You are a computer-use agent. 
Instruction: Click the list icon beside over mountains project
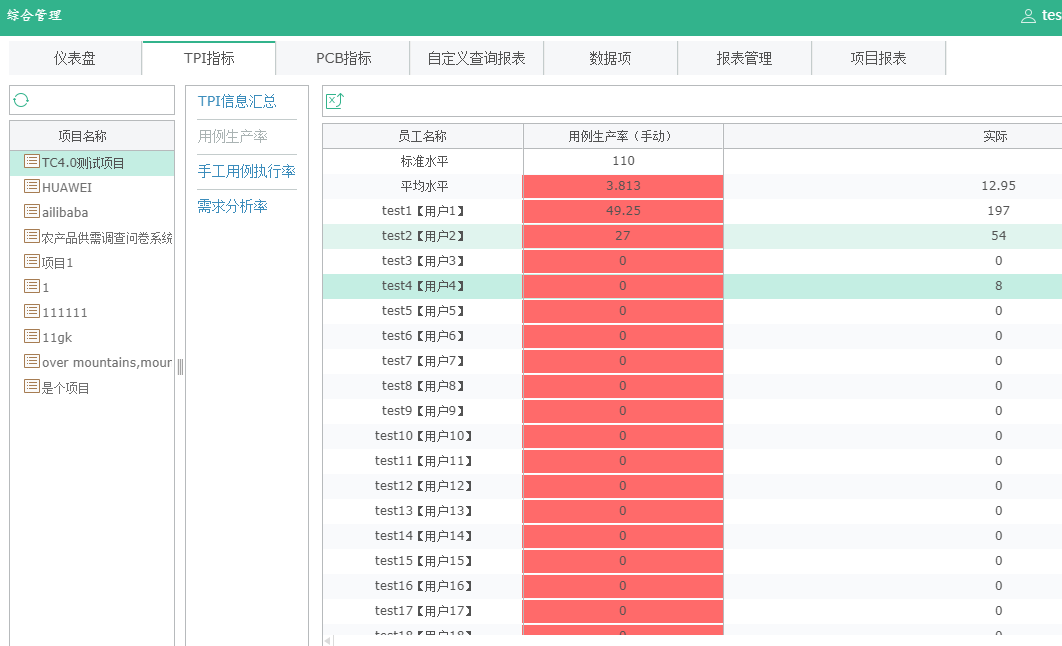click(32, 362)
